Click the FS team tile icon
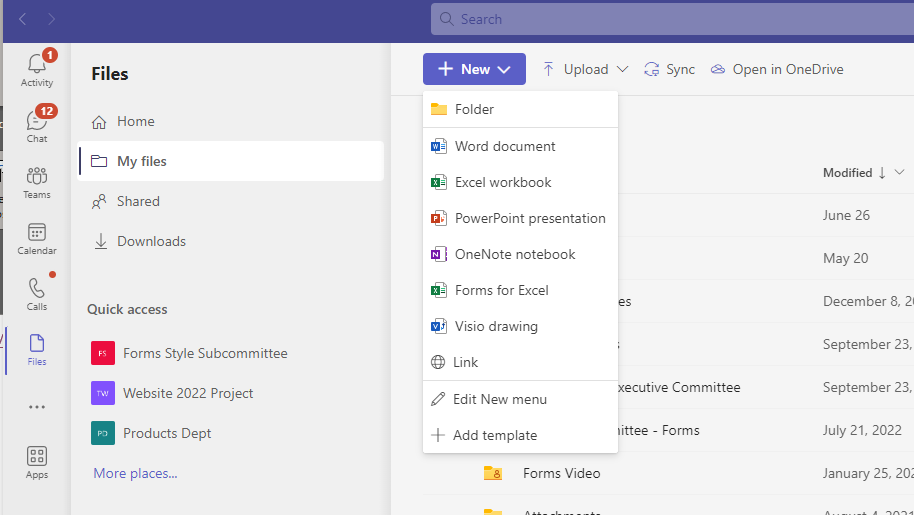This screenshot has width=914, height=515. click(x=103, y=353)
